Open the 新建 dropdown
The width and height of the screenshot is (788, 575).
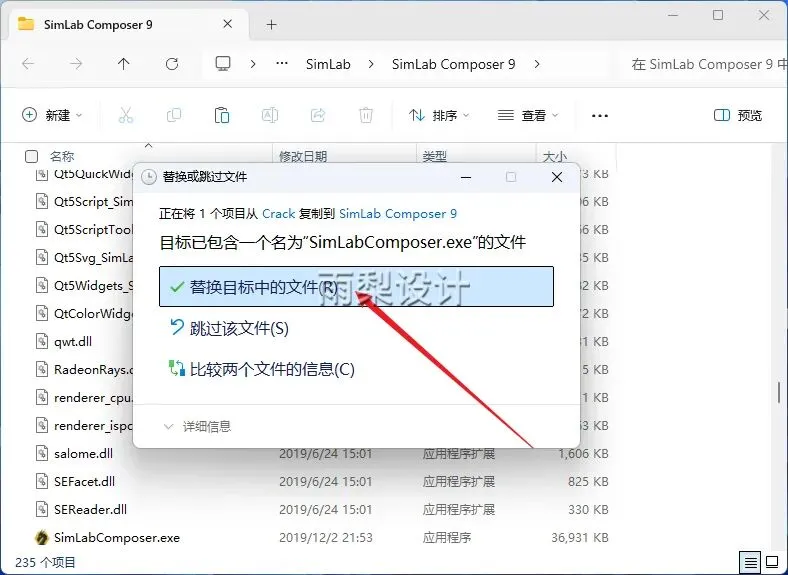(52, 116)
